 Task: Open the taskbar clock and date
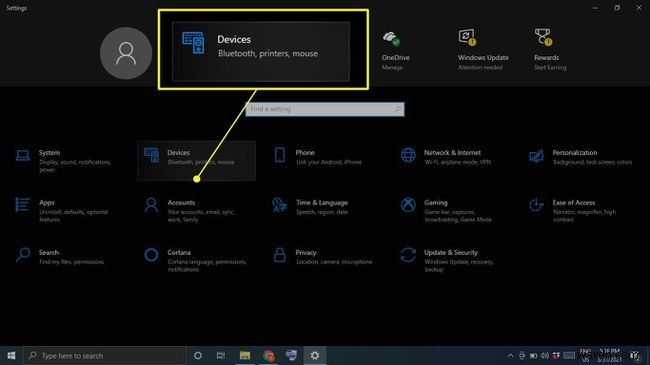coord(609,355)
